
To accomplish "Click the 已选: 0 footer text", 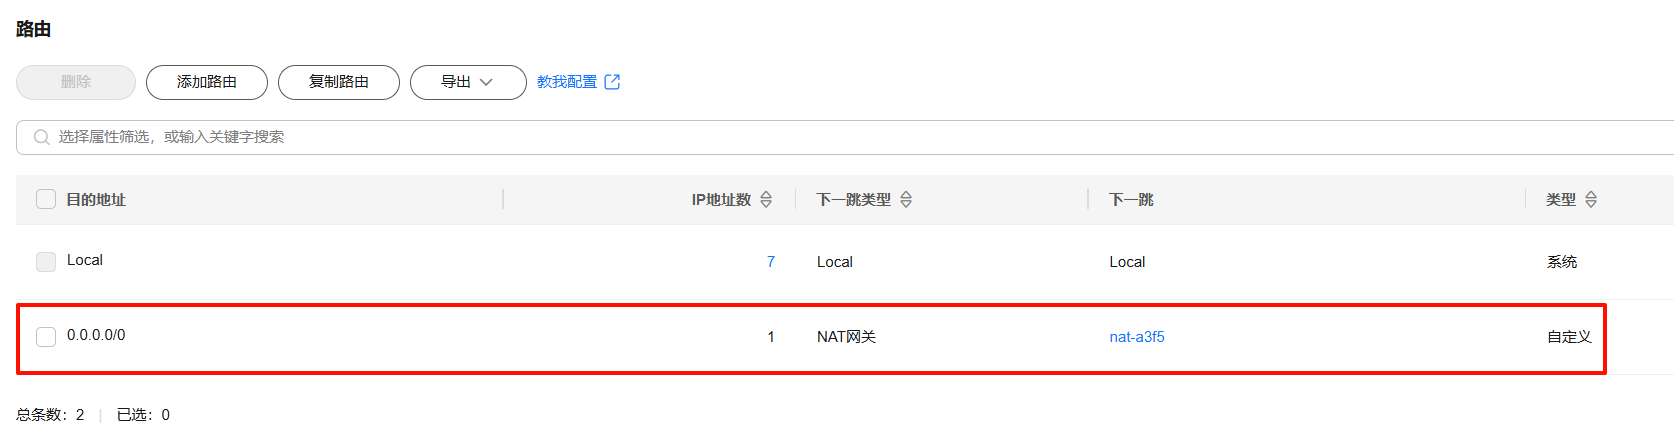I will (143, 415).
